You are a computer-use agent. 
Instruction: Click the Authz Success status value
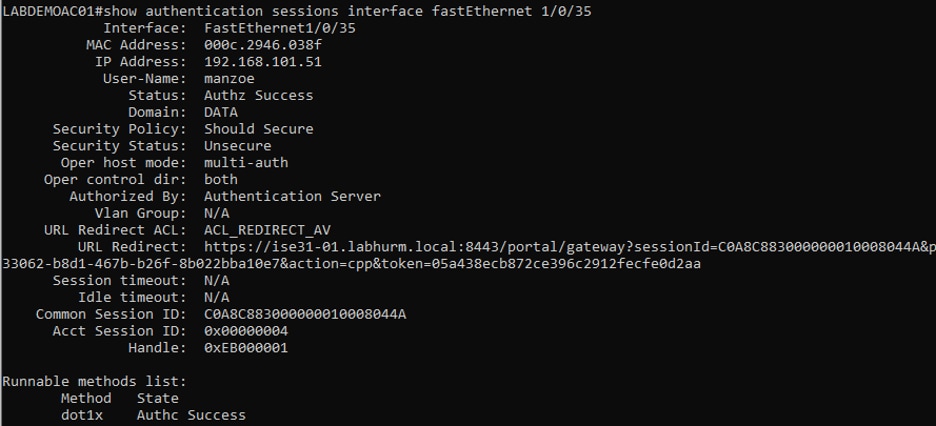(258, 95)
